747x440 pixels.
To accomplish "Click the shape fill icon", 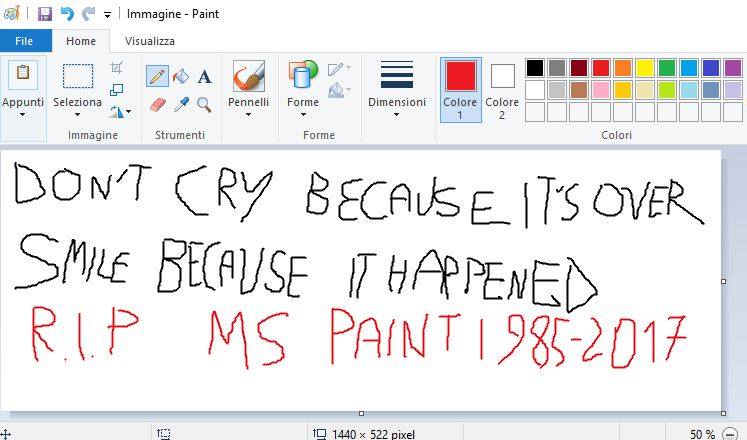I will click(336, 90).
